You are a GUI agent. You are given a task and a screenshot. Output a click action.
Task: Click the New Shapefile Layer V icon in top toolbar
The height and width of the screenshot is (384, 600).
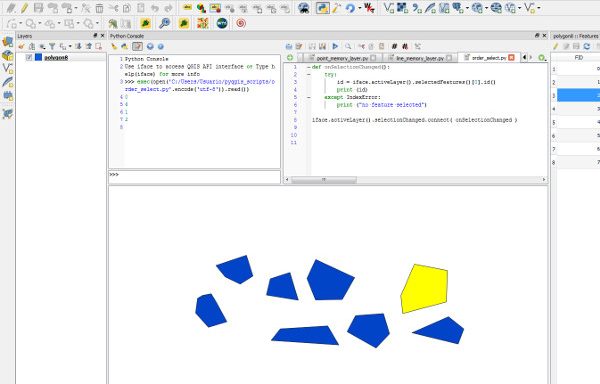coord(389,8)
